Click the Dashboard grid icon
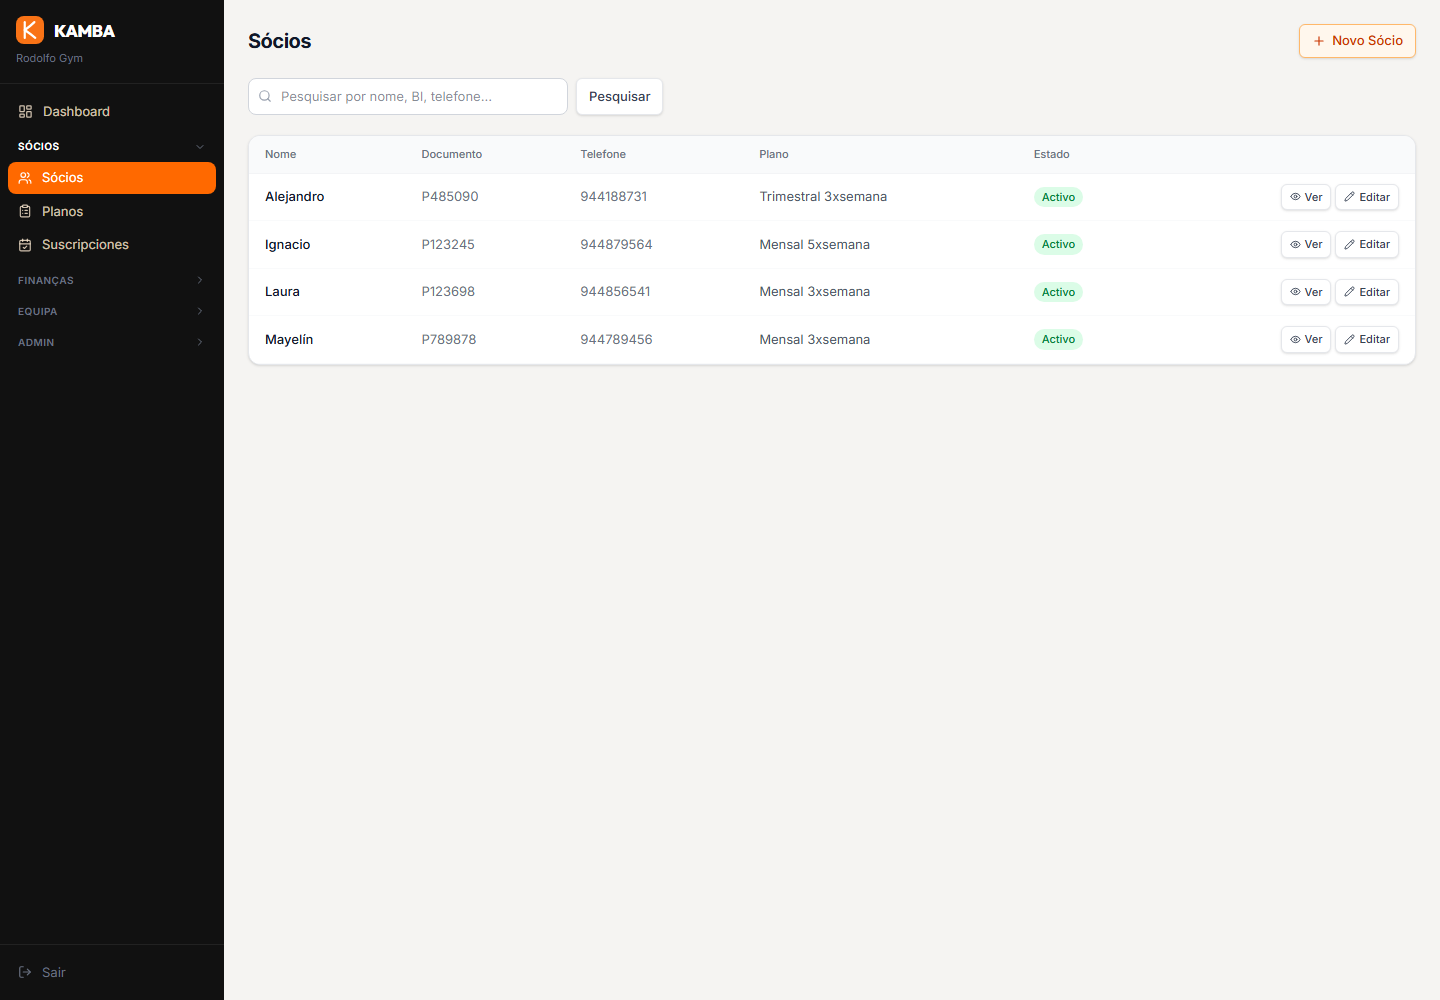The width and height of the screenshot is (1440, 1000). point(25,112)
